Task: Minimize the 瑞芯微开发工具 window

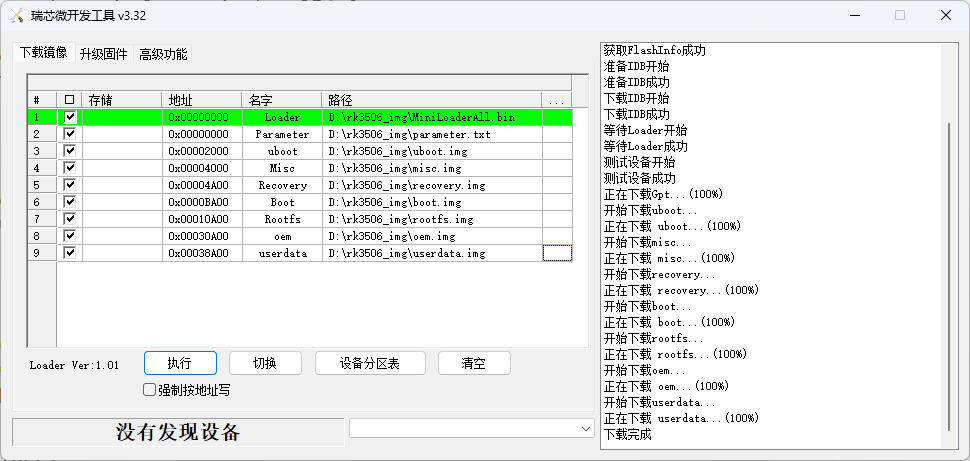Action: pos(854,15)
